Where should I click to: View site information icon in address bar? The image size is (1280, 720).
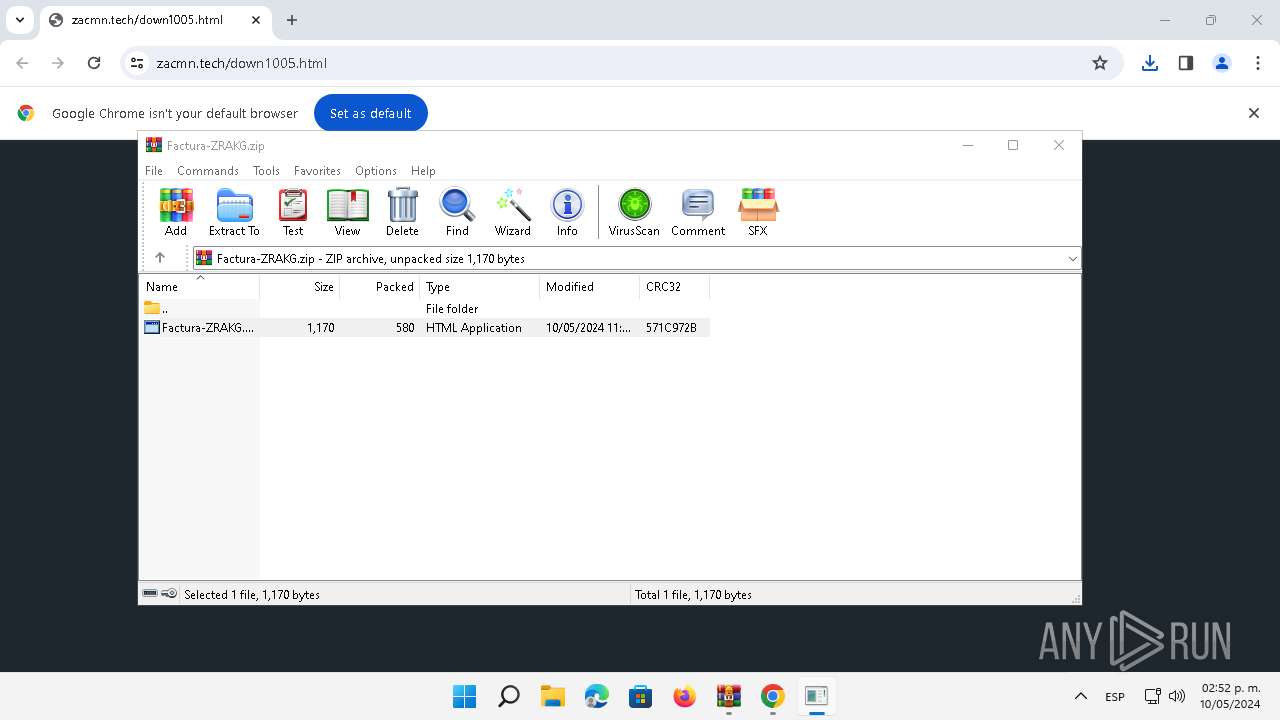click(x=138, y=63)
